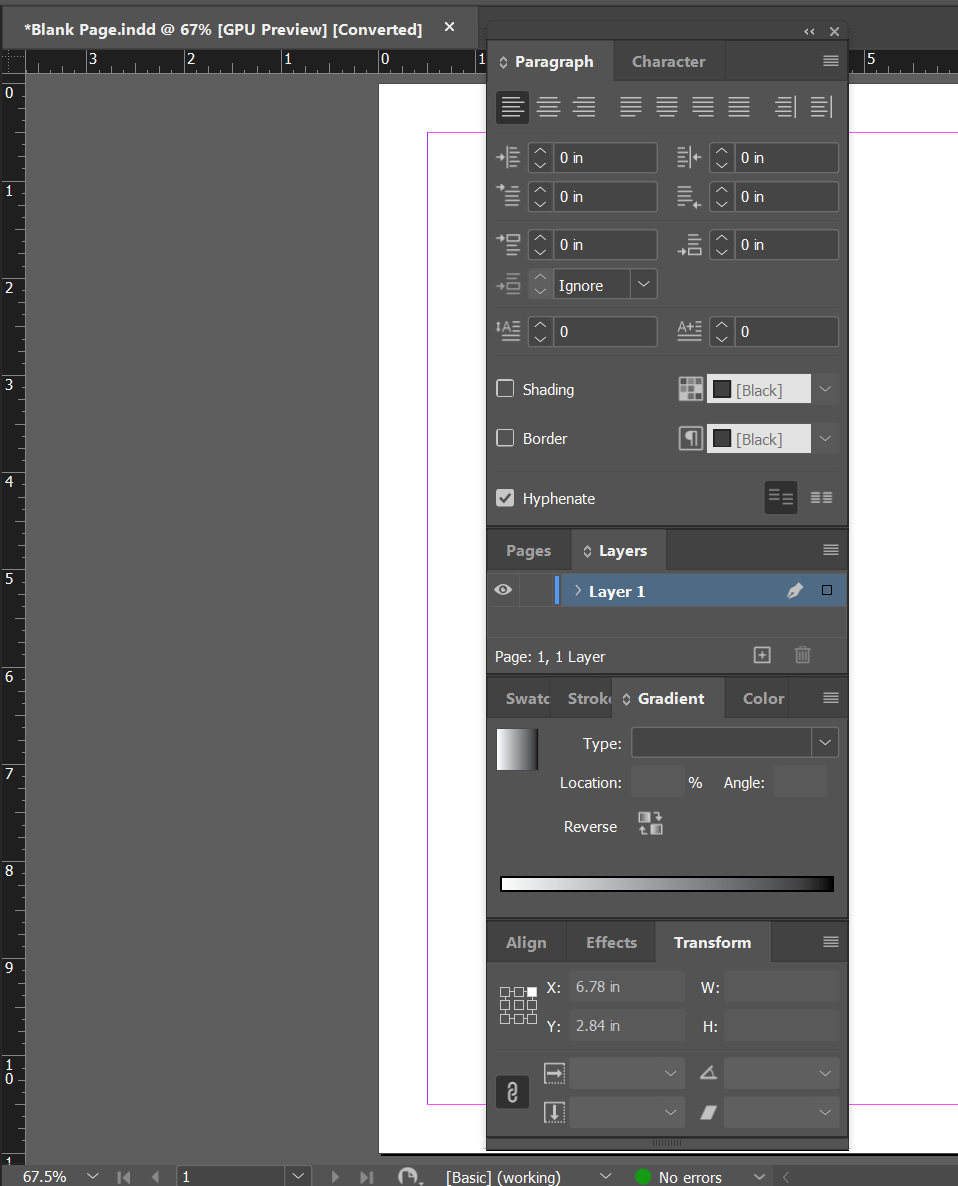The height and width of the screenshot is (1186, 958).
Task: Switch to Character tab
Action: [x=668, y=61]
